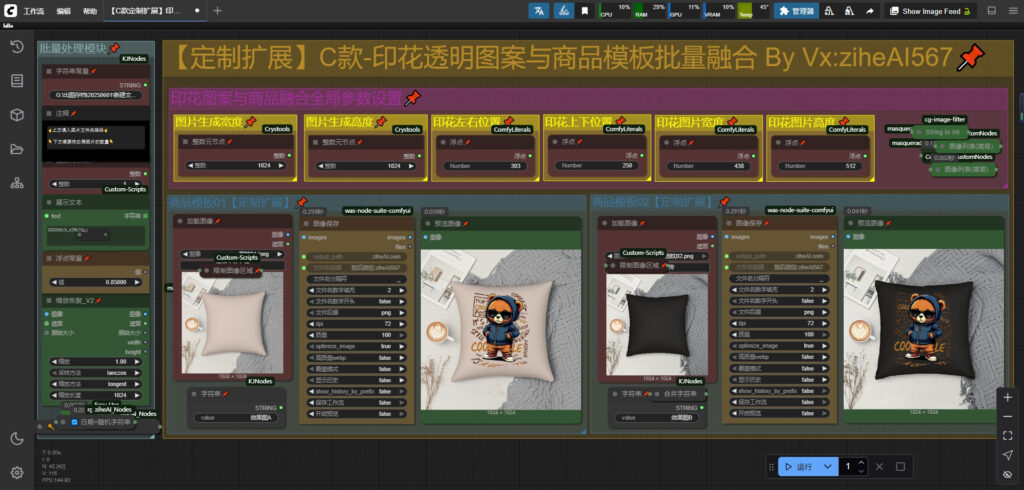Zoom out with the minus canvas button

1007,416
